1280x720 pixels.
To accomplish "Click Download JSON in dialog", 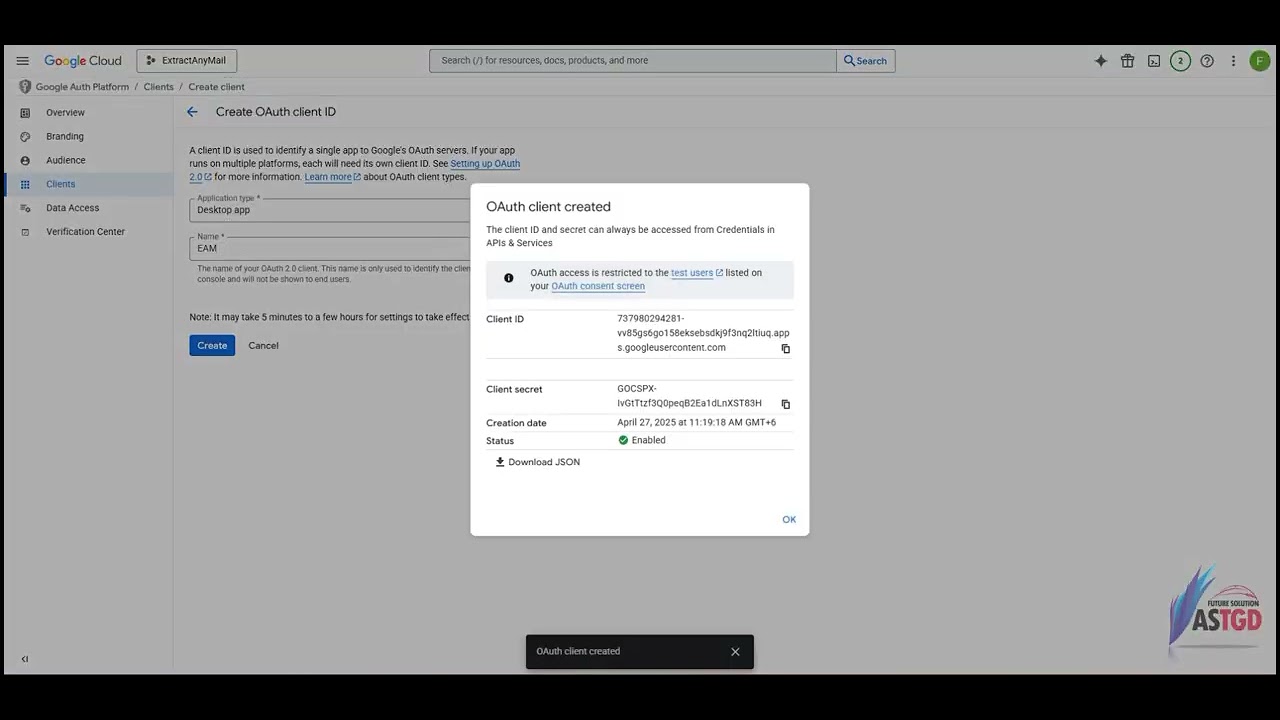I will coord(538,462).
